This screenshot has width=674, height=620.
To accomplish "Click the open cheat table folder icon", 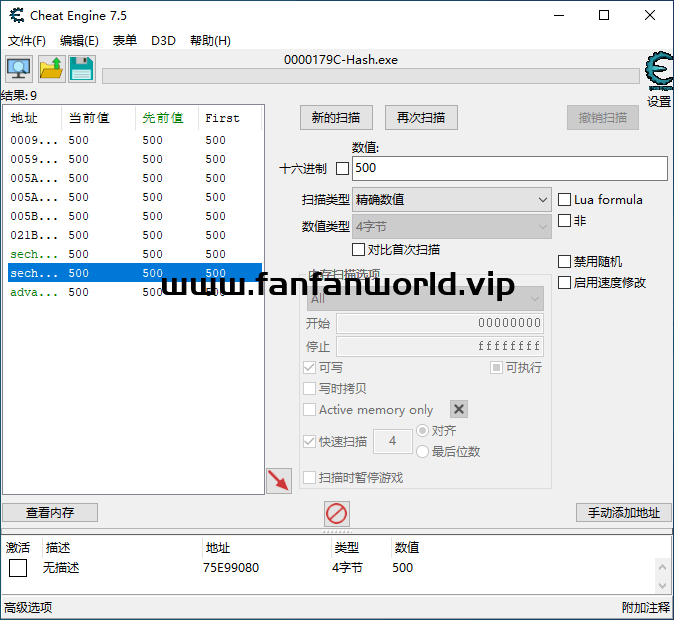I will pyautogui.click(x=52, y=69).
